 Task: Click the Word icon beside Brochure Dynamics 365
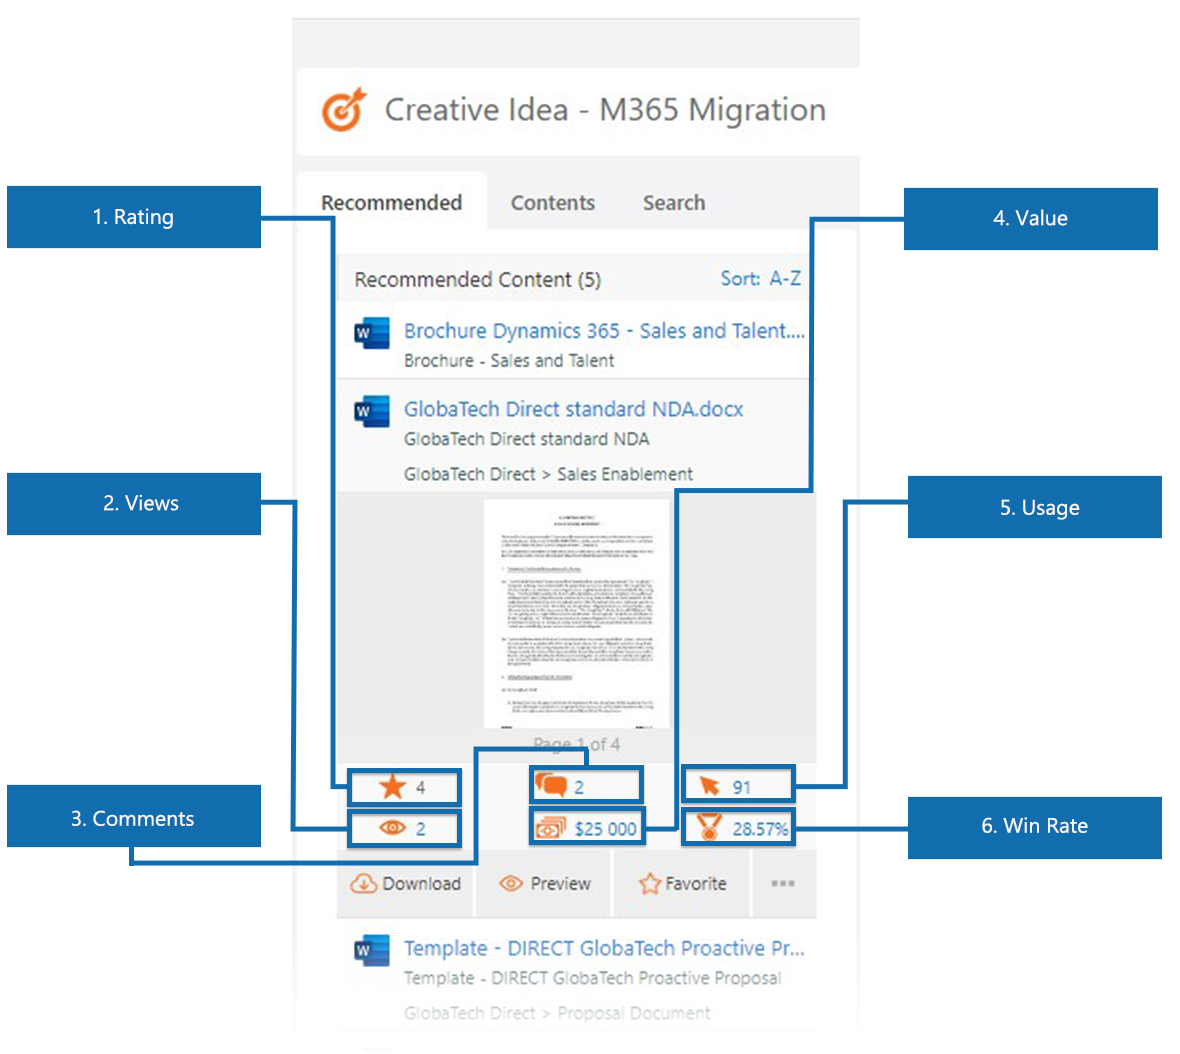pos(372,333)
